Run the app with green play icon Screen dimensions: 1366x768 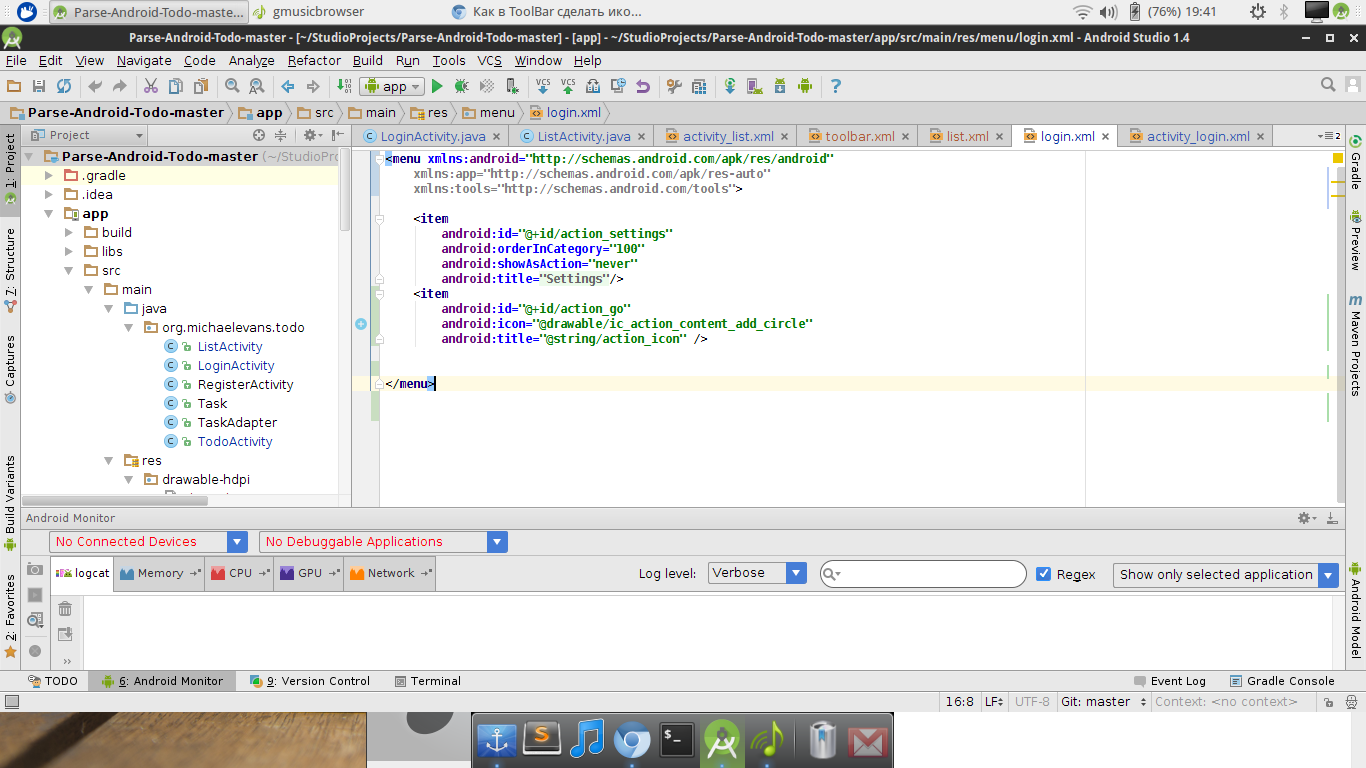click(437, 87)
